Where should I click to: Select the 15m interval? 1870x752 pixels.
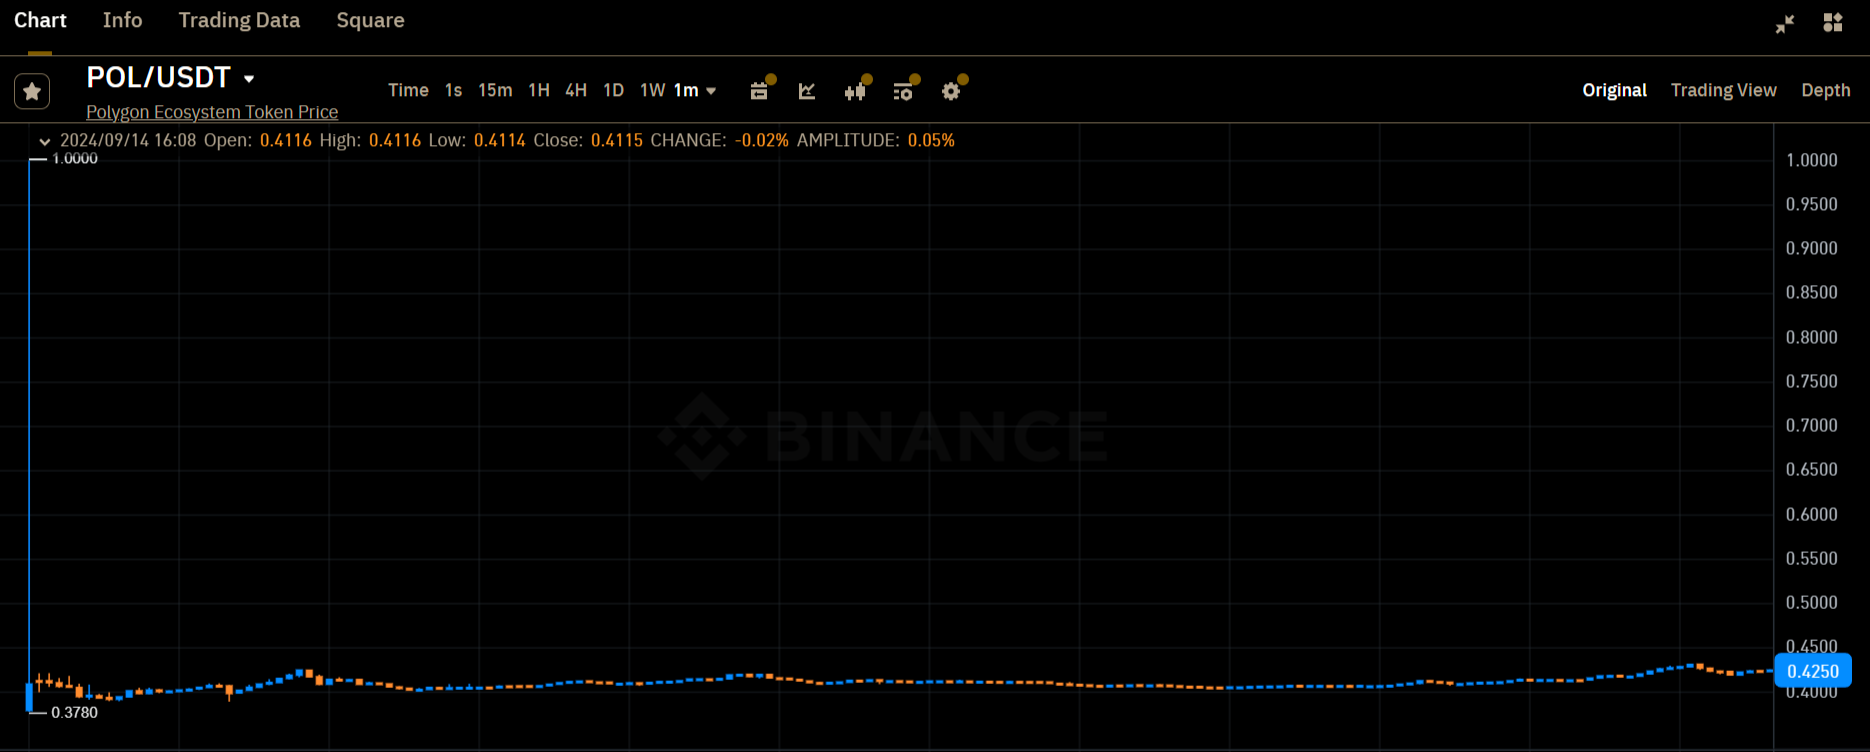tap(495, 90)
